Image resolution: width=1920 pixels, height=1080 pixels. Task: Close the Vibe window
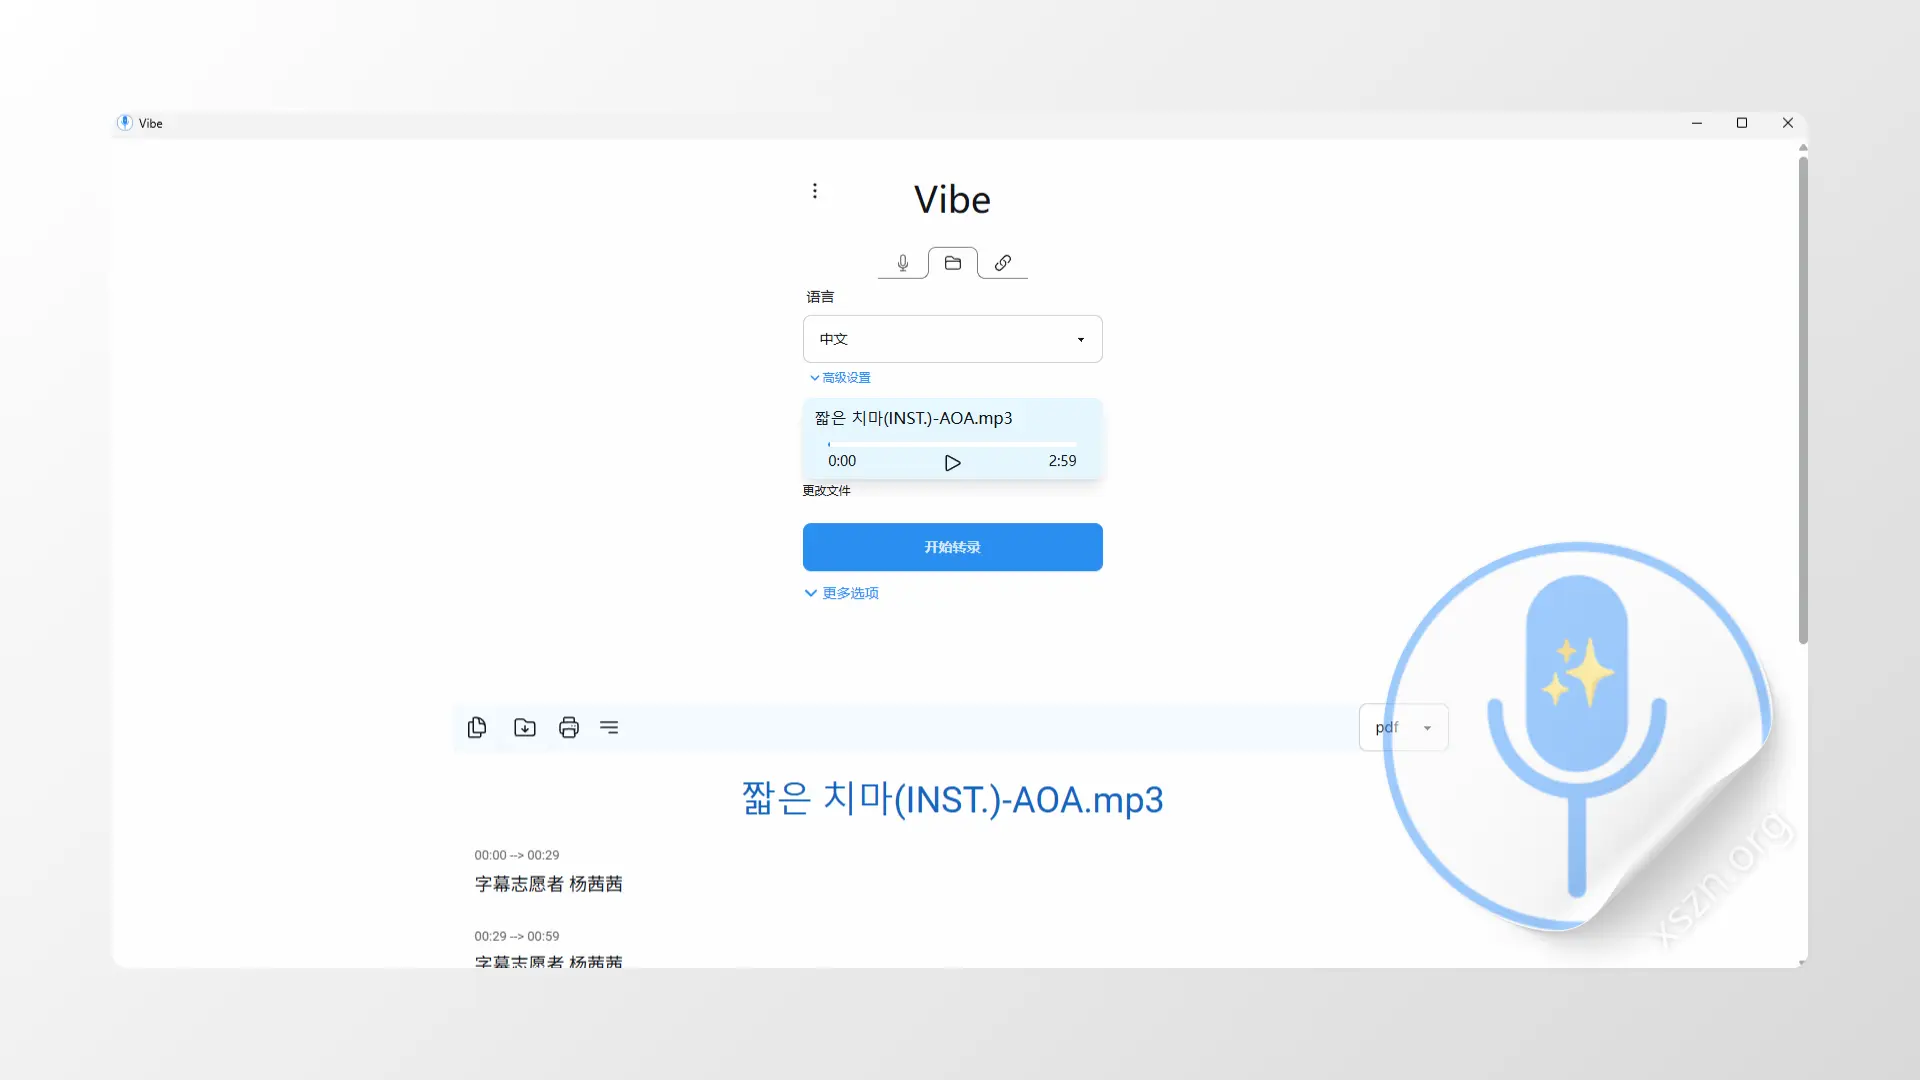point(1788,123)
